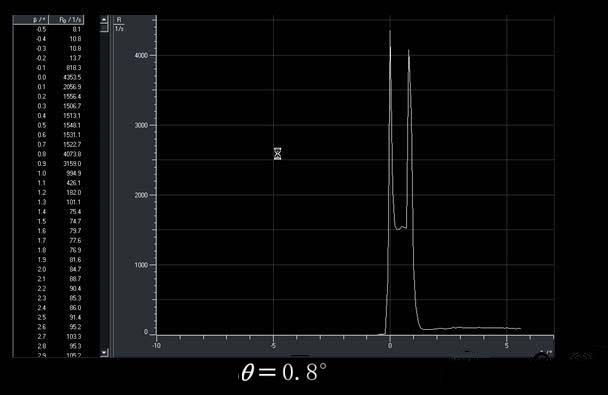Viewport: 608px width, 395px height.
Task: Click the R 1/s axis label icon
Action: [119, 24]
